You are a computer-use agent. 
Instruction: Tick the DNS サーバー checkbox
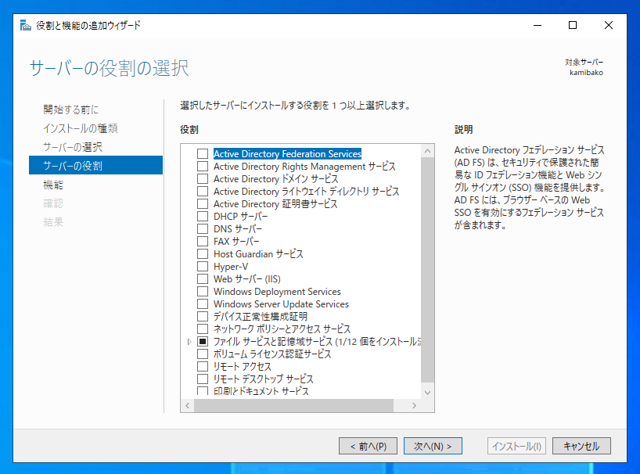pos(202,229)
